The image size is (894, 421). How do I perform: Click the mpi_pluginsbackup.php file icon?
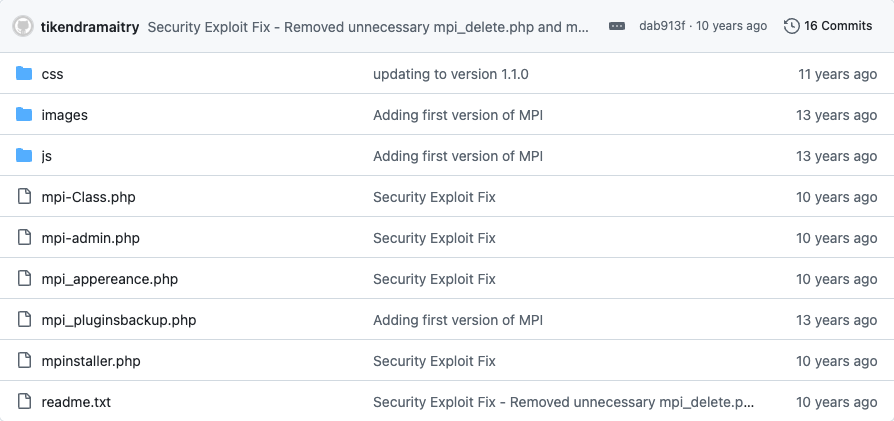pos(25,320)
